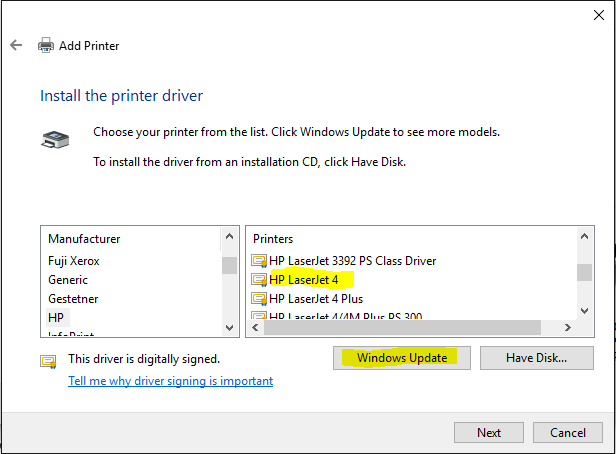Select Fuji Xerox in Manufacturer list
Screen dimensions: 616x454
tap(74, 261)
